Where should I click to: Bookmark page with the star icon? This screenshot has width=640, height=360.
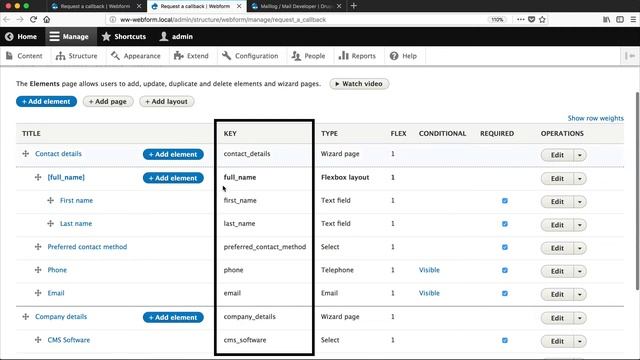point(542,19)
